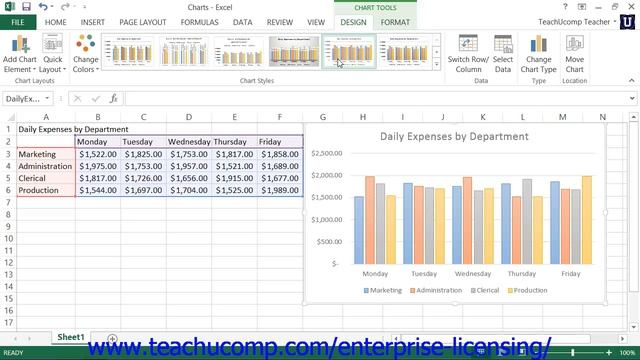Switch to the FORMULAS tab

click(200, 22)
